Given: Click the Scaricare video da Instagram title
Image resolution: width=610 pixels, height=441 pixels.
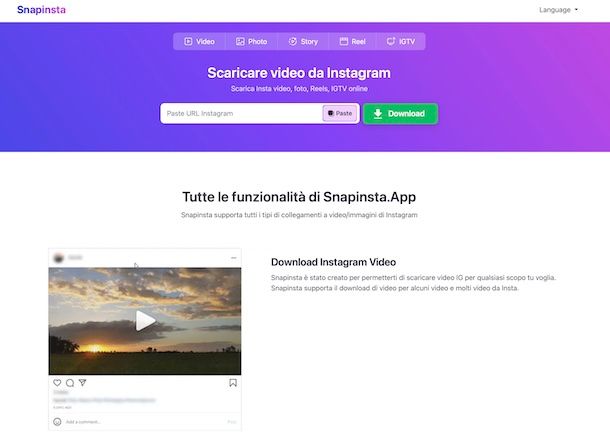Looking at the screenshot, I should pos(299,73).
